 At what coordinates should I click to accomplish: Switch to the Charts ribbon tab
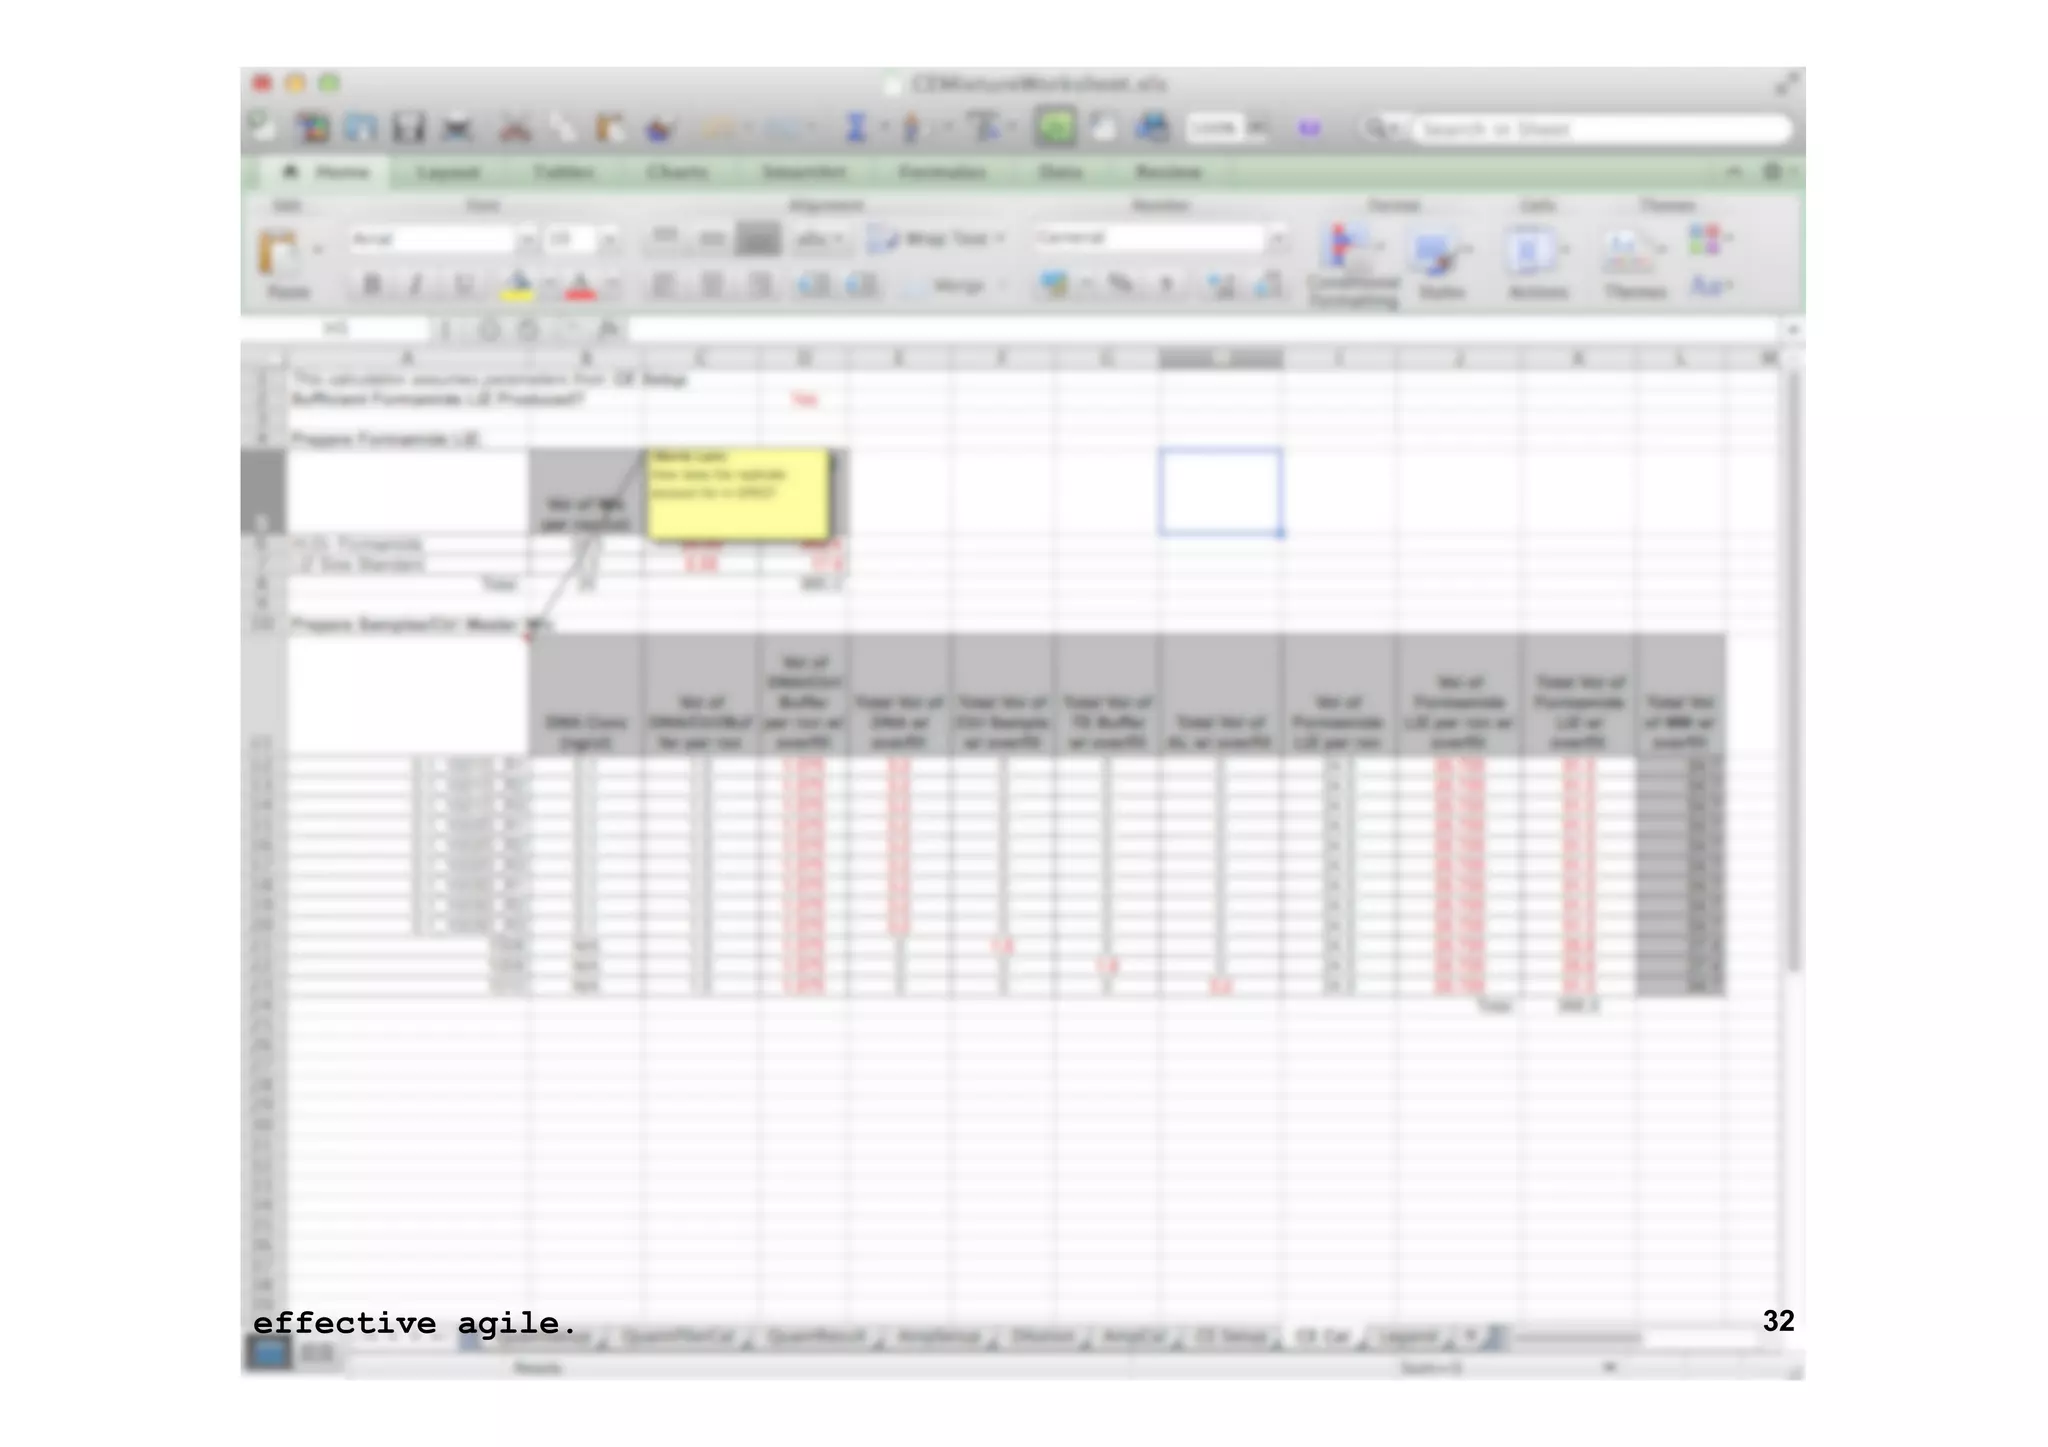coord(677,172)
